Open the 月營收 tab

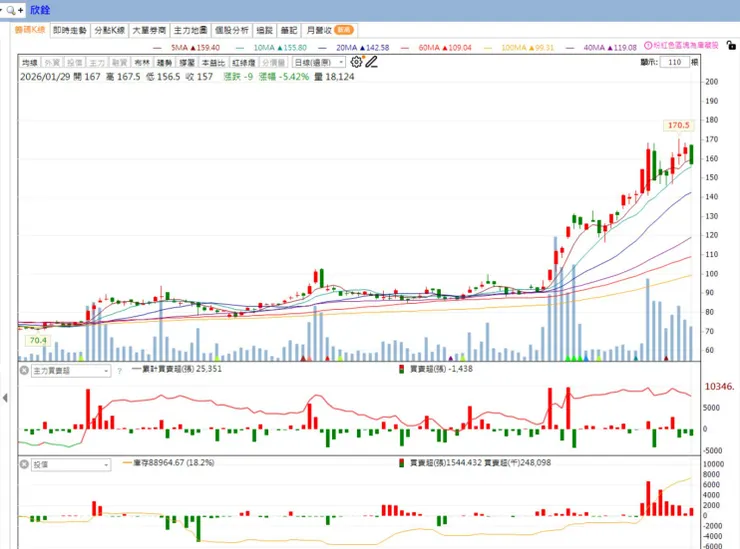[x=329, y=30]
